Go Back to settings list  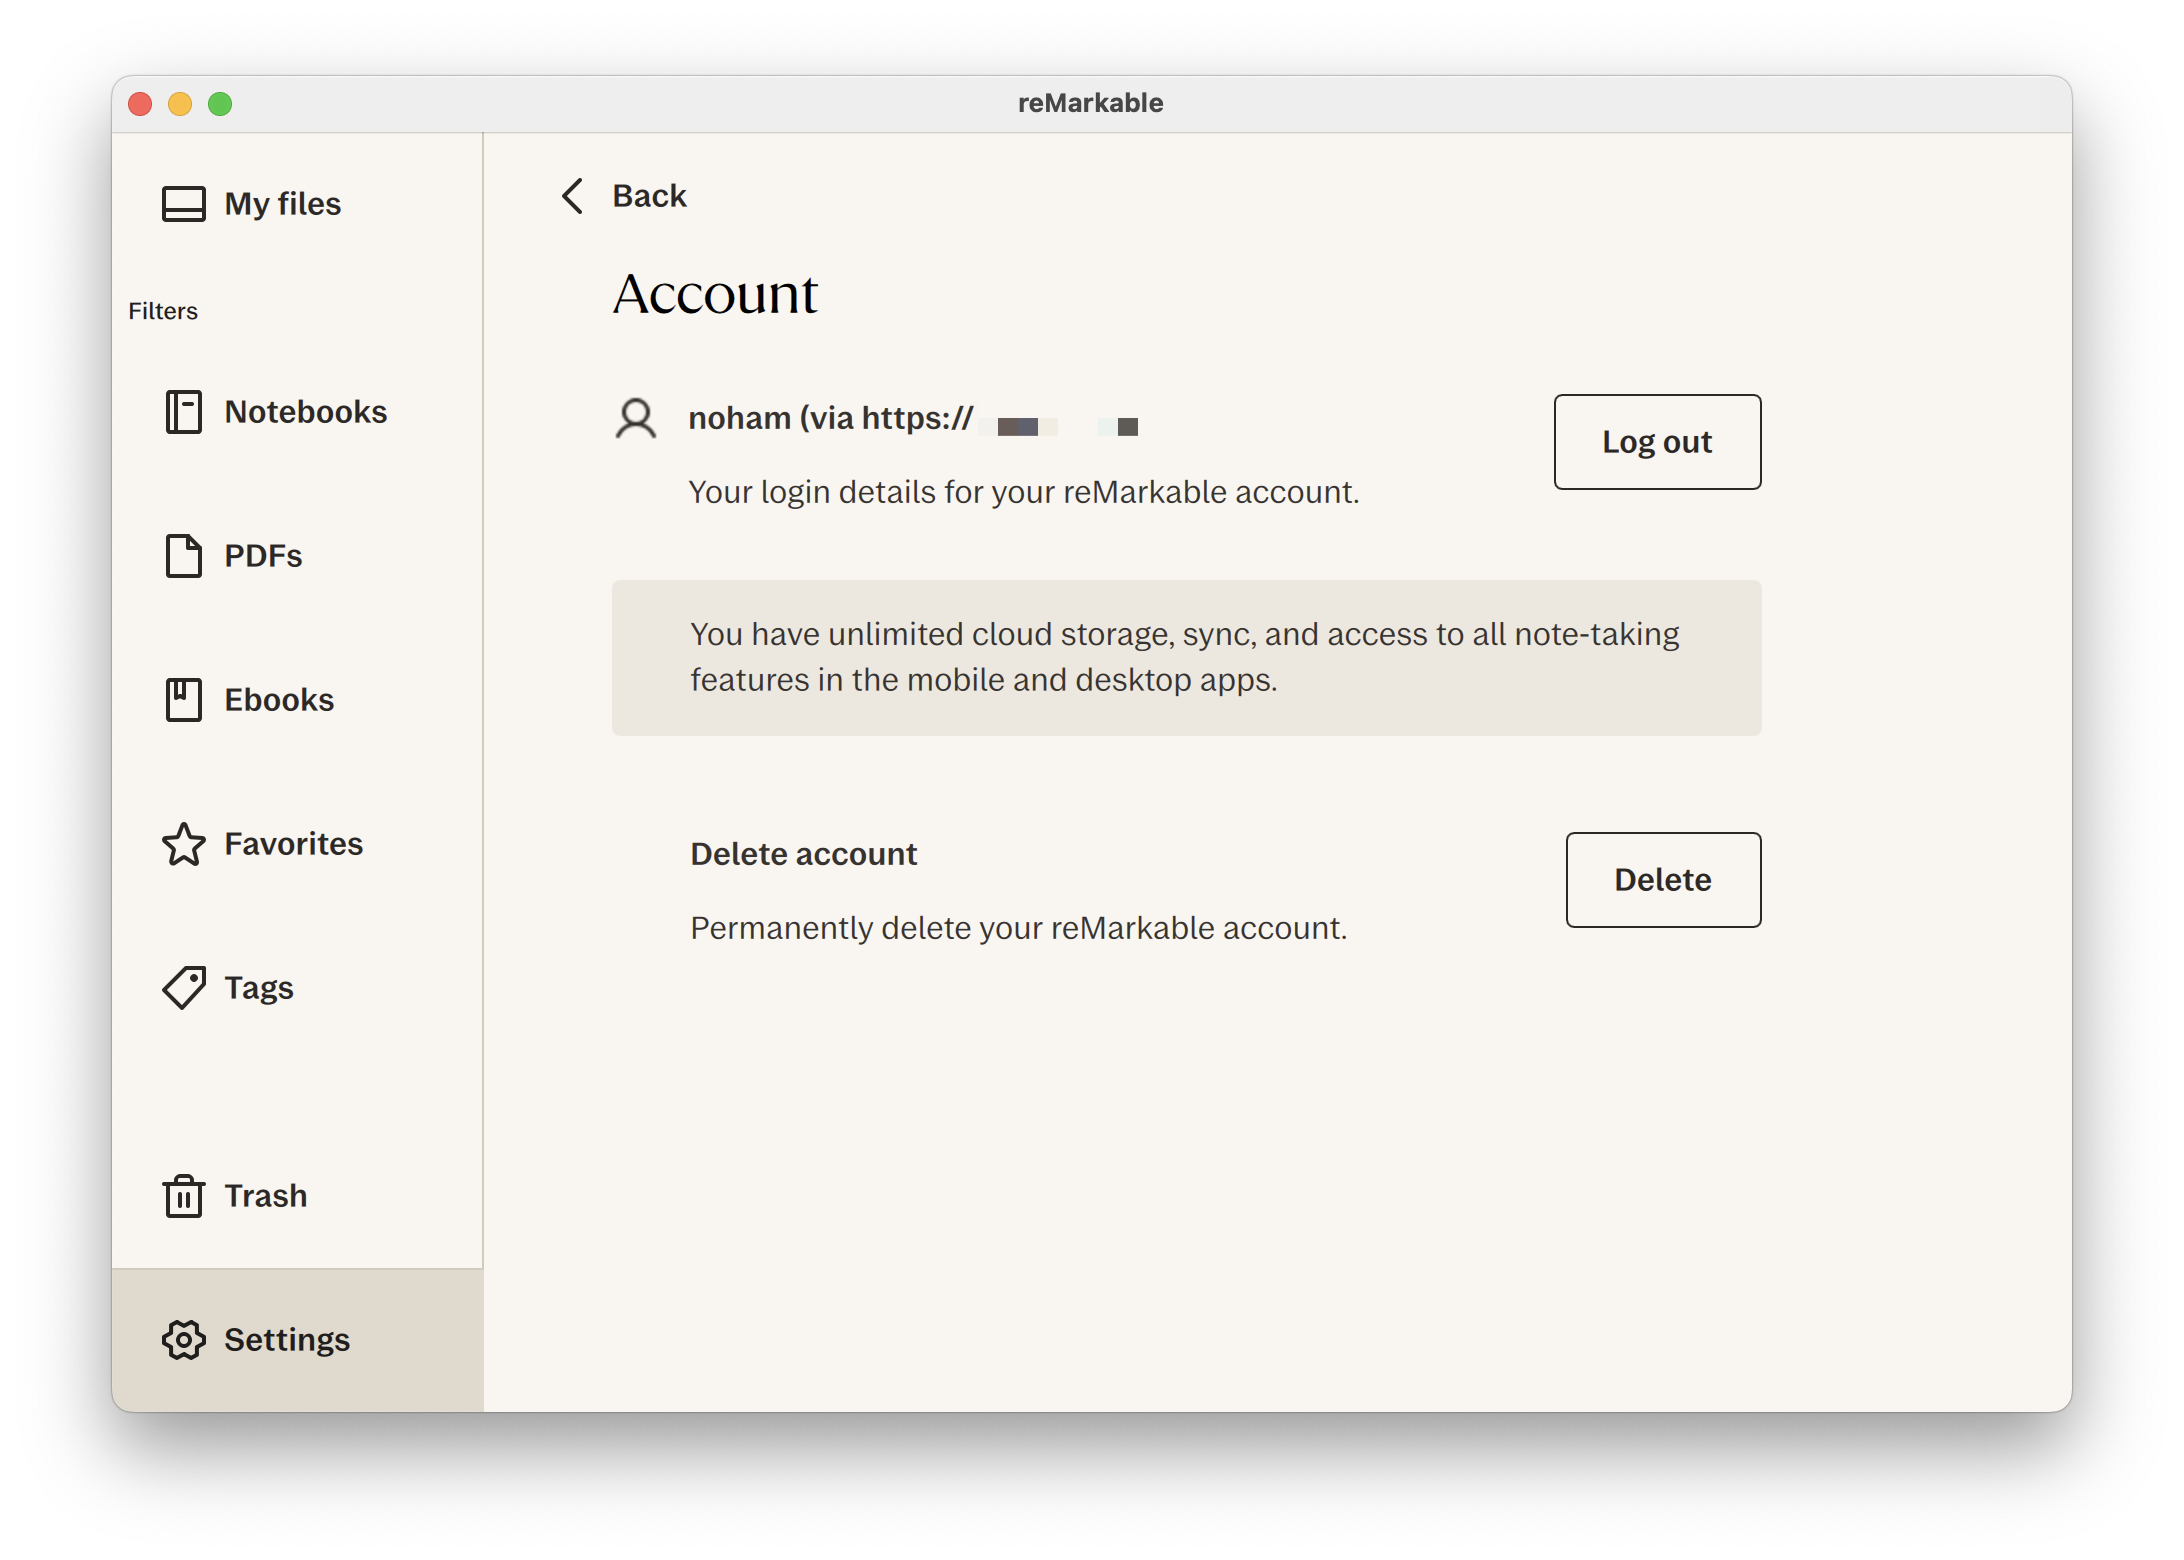pyautogui.click(x=649, y=196)
